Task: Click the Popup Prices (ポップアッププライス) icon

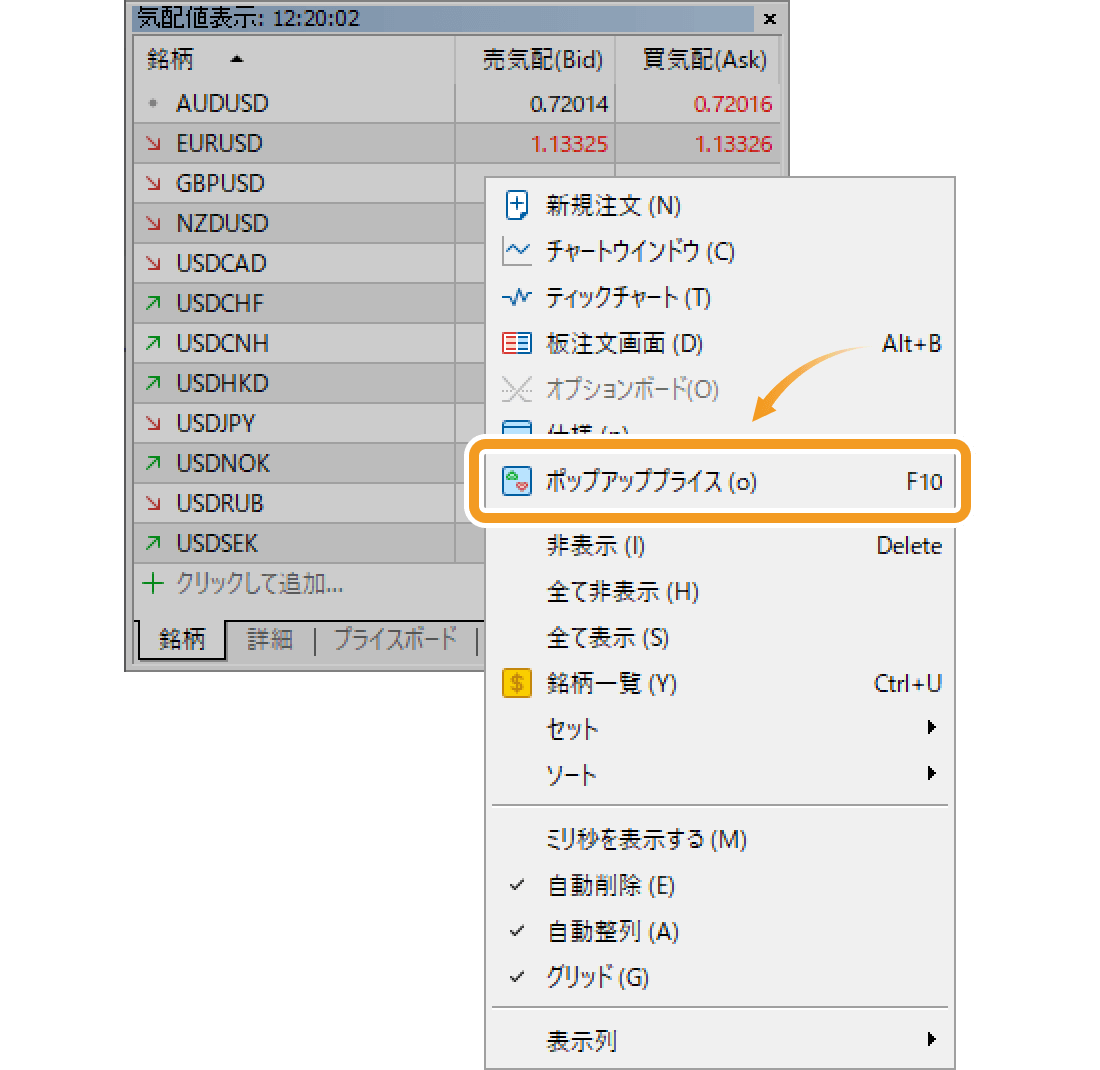Action: pos(517,481)
